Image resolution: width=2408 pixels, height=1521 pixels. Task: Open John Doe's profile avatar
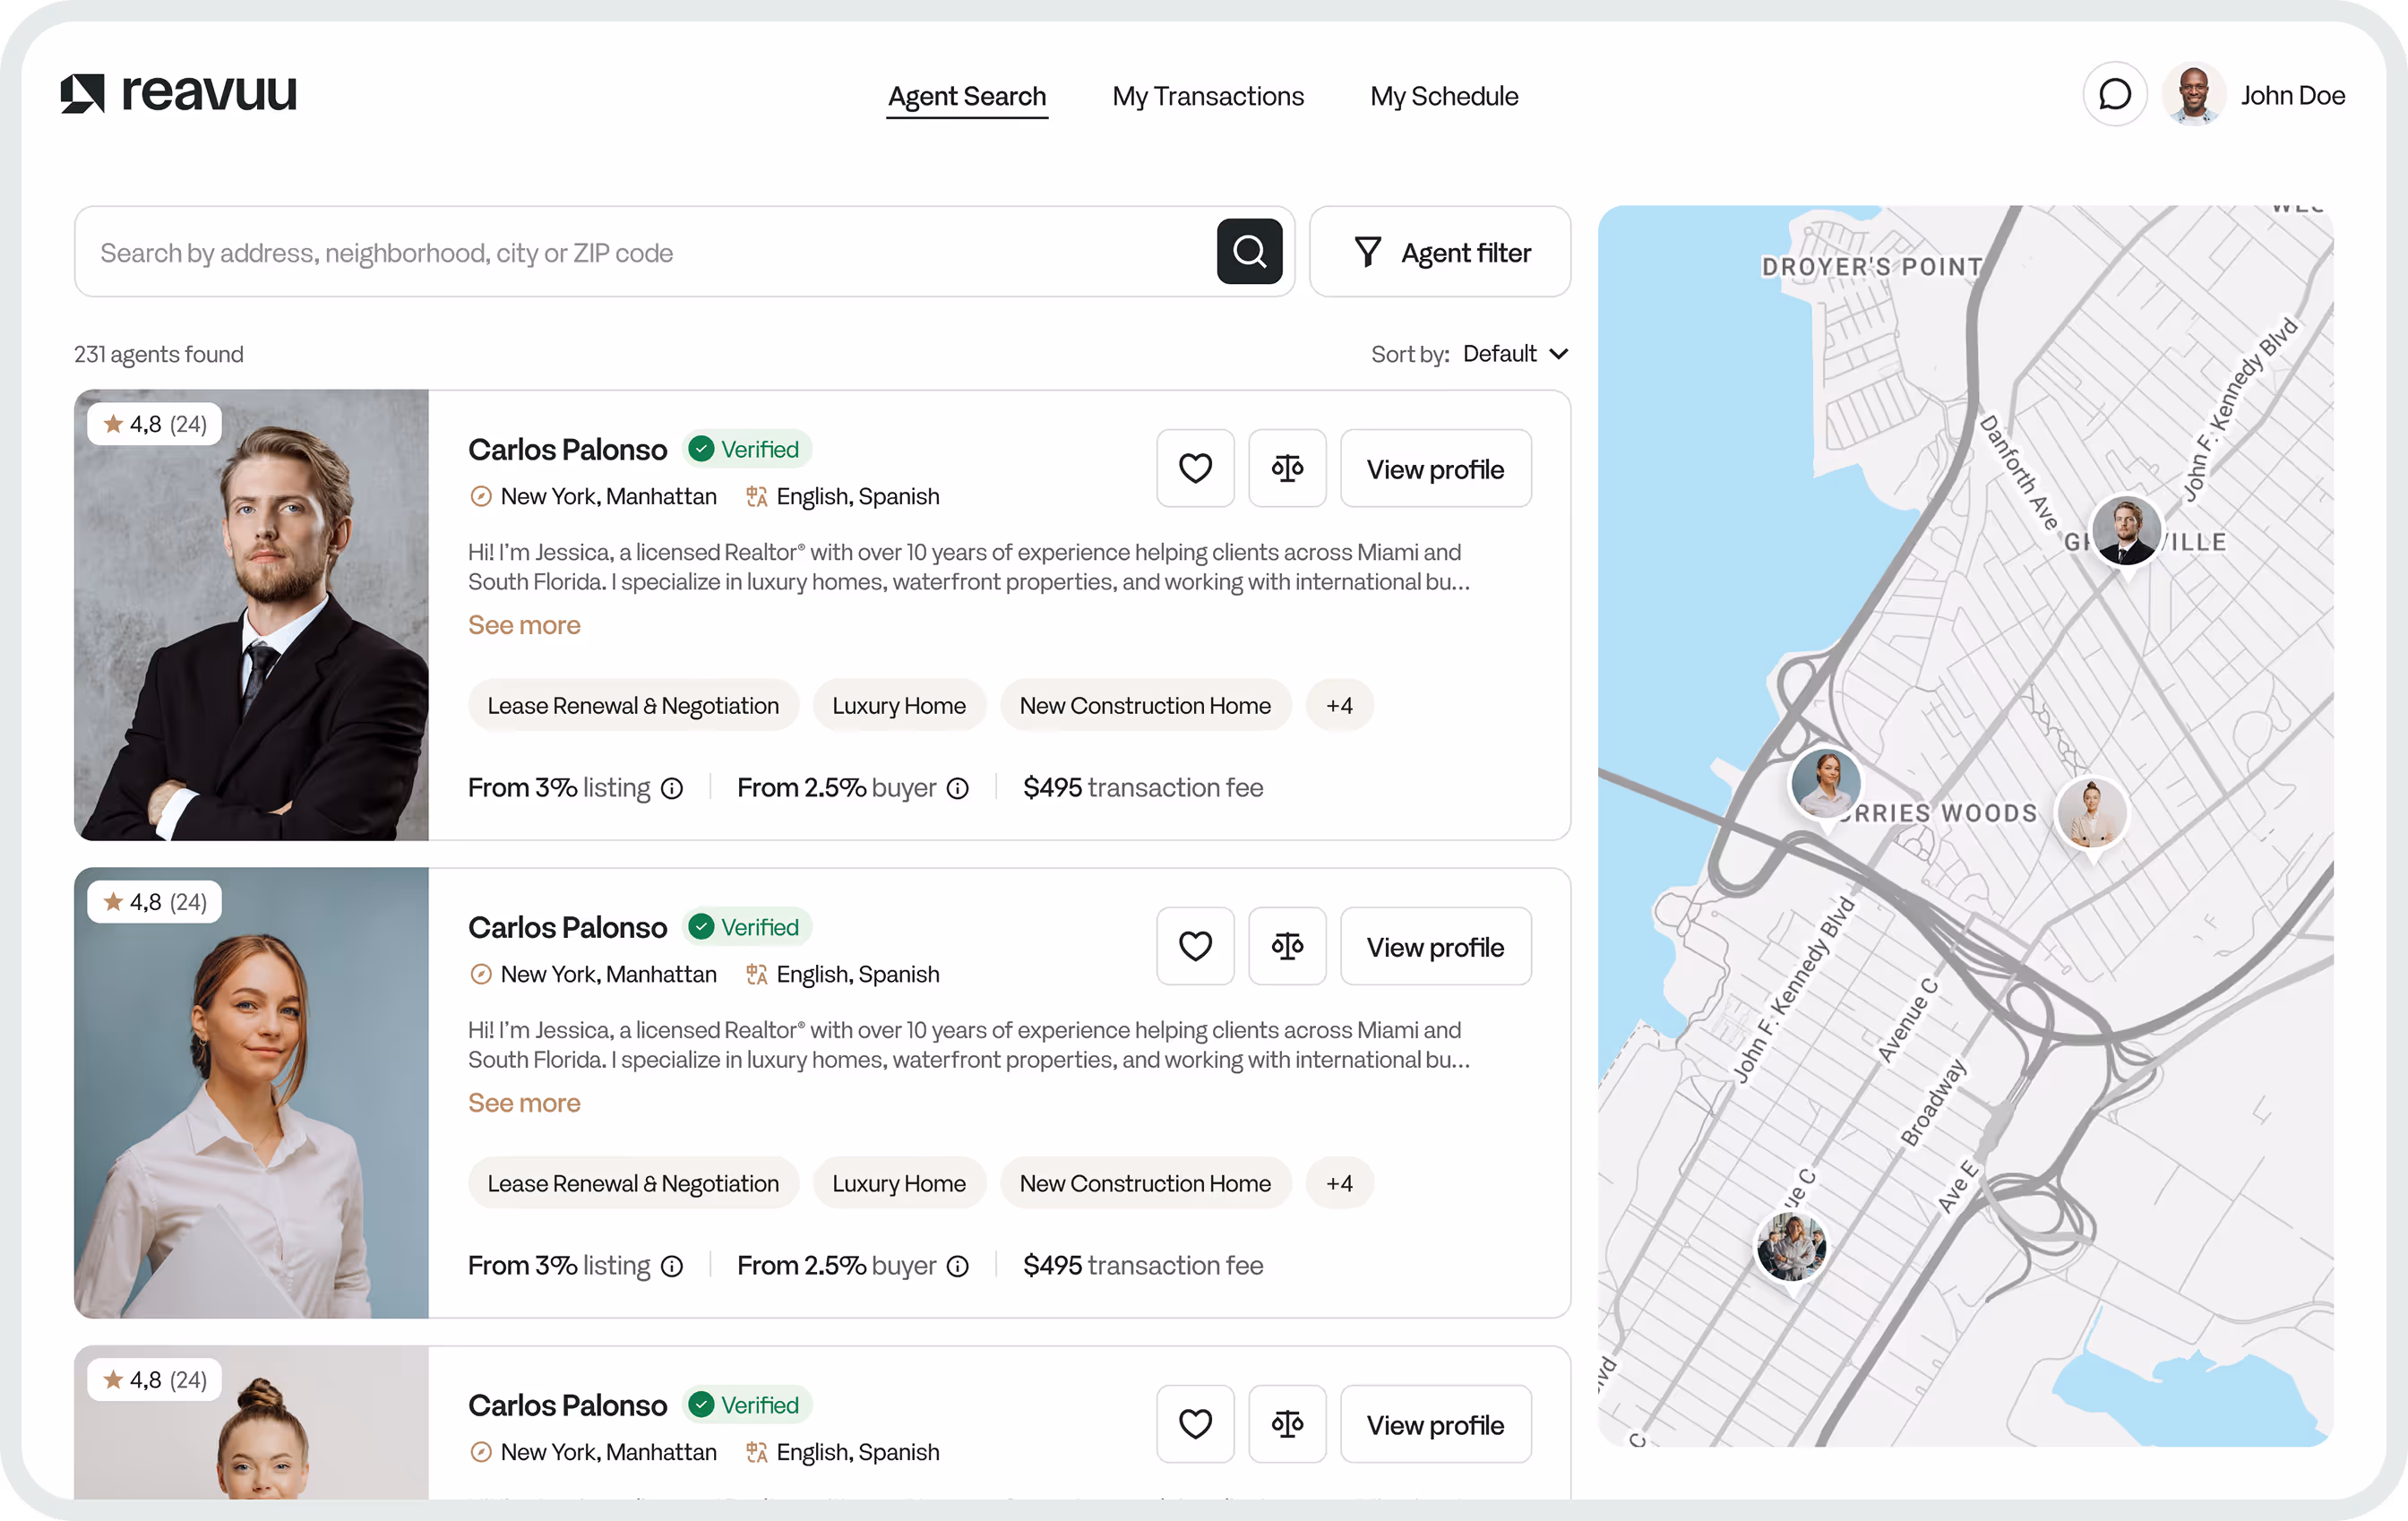pos(2193,95)
